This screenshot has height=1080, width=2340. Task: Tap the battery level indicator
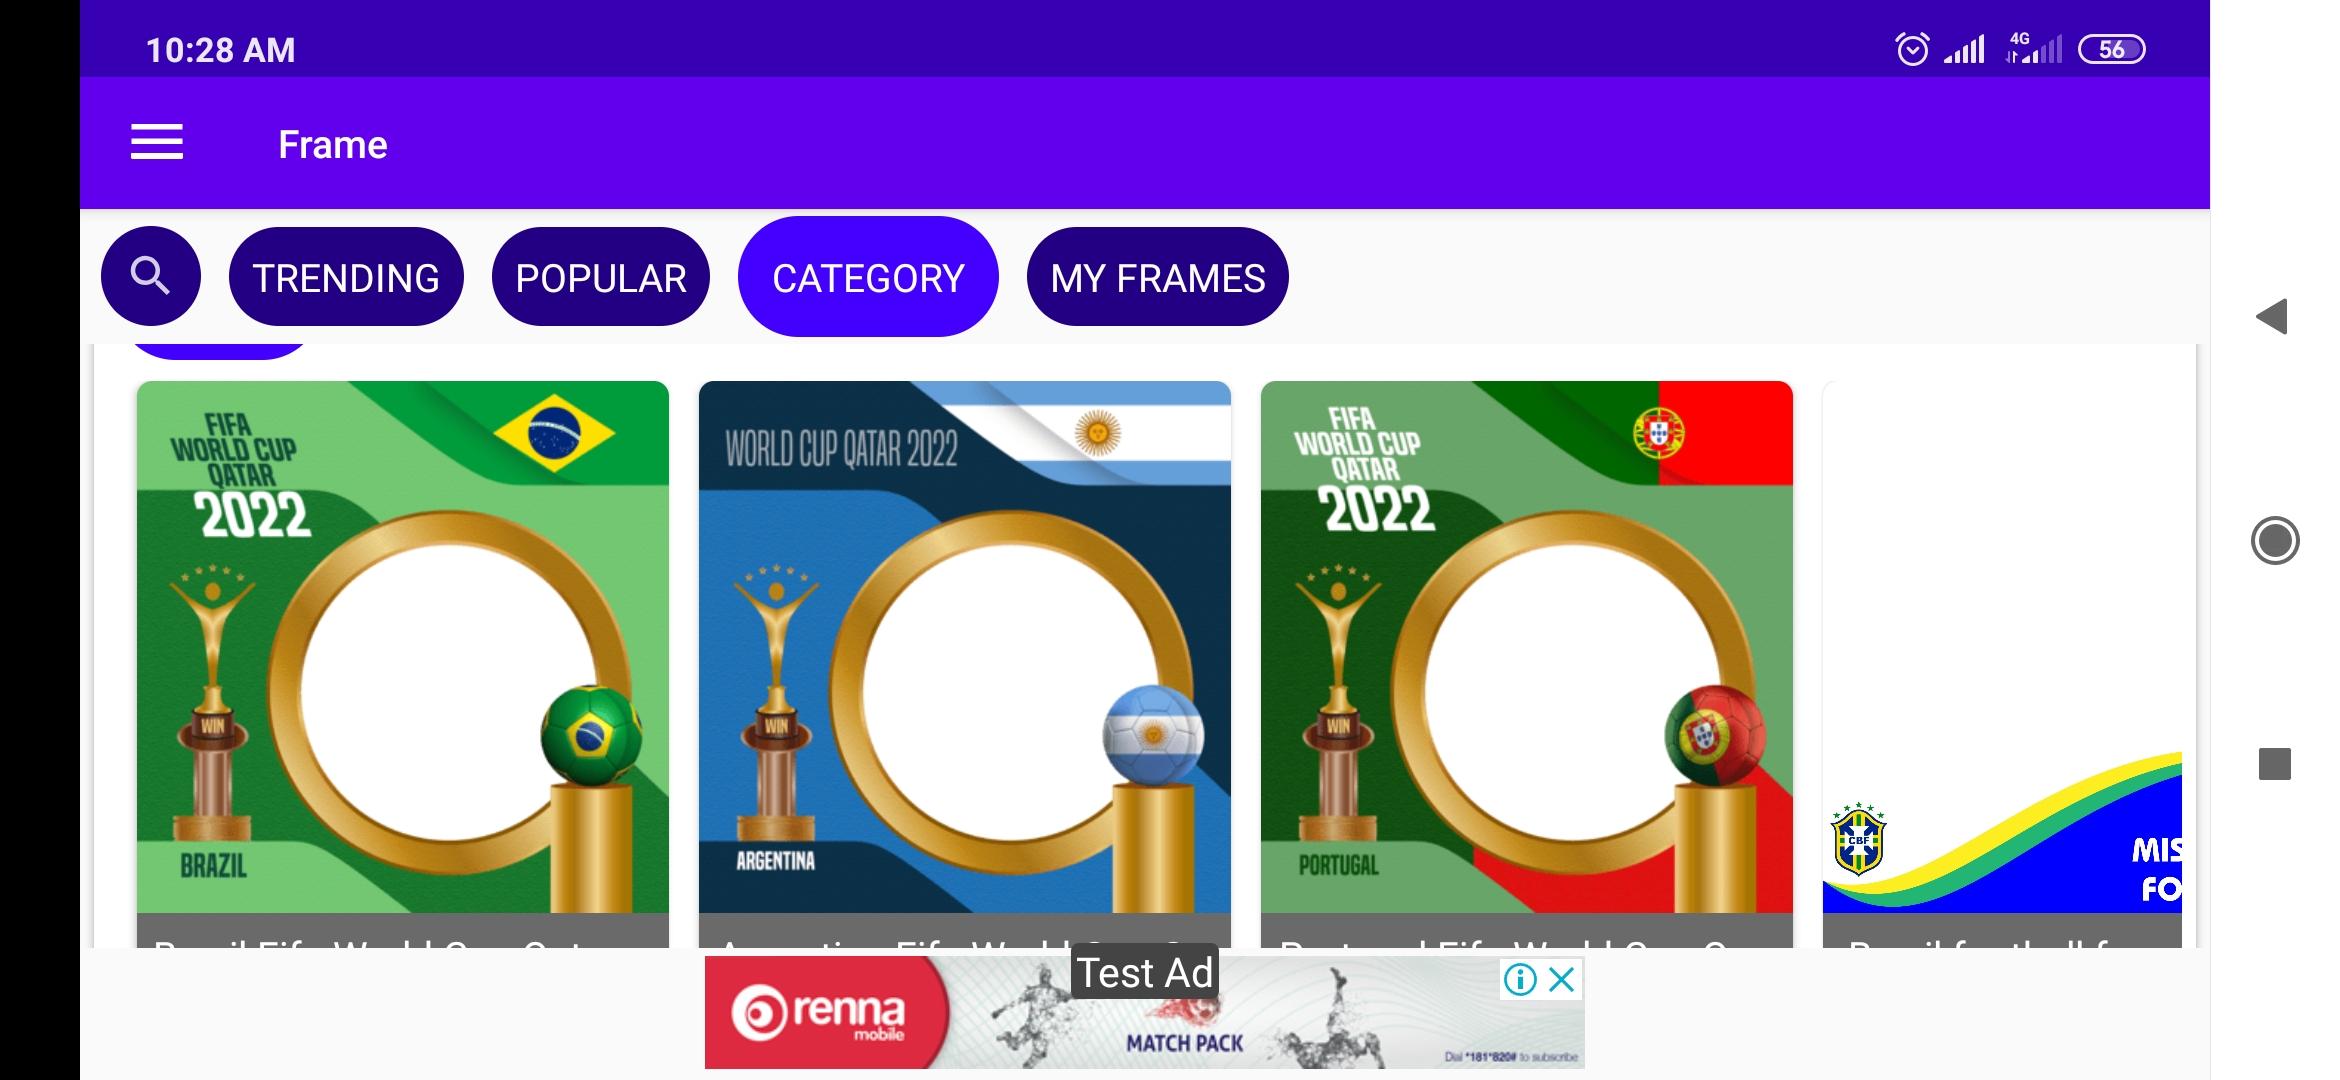(2111, 49)
